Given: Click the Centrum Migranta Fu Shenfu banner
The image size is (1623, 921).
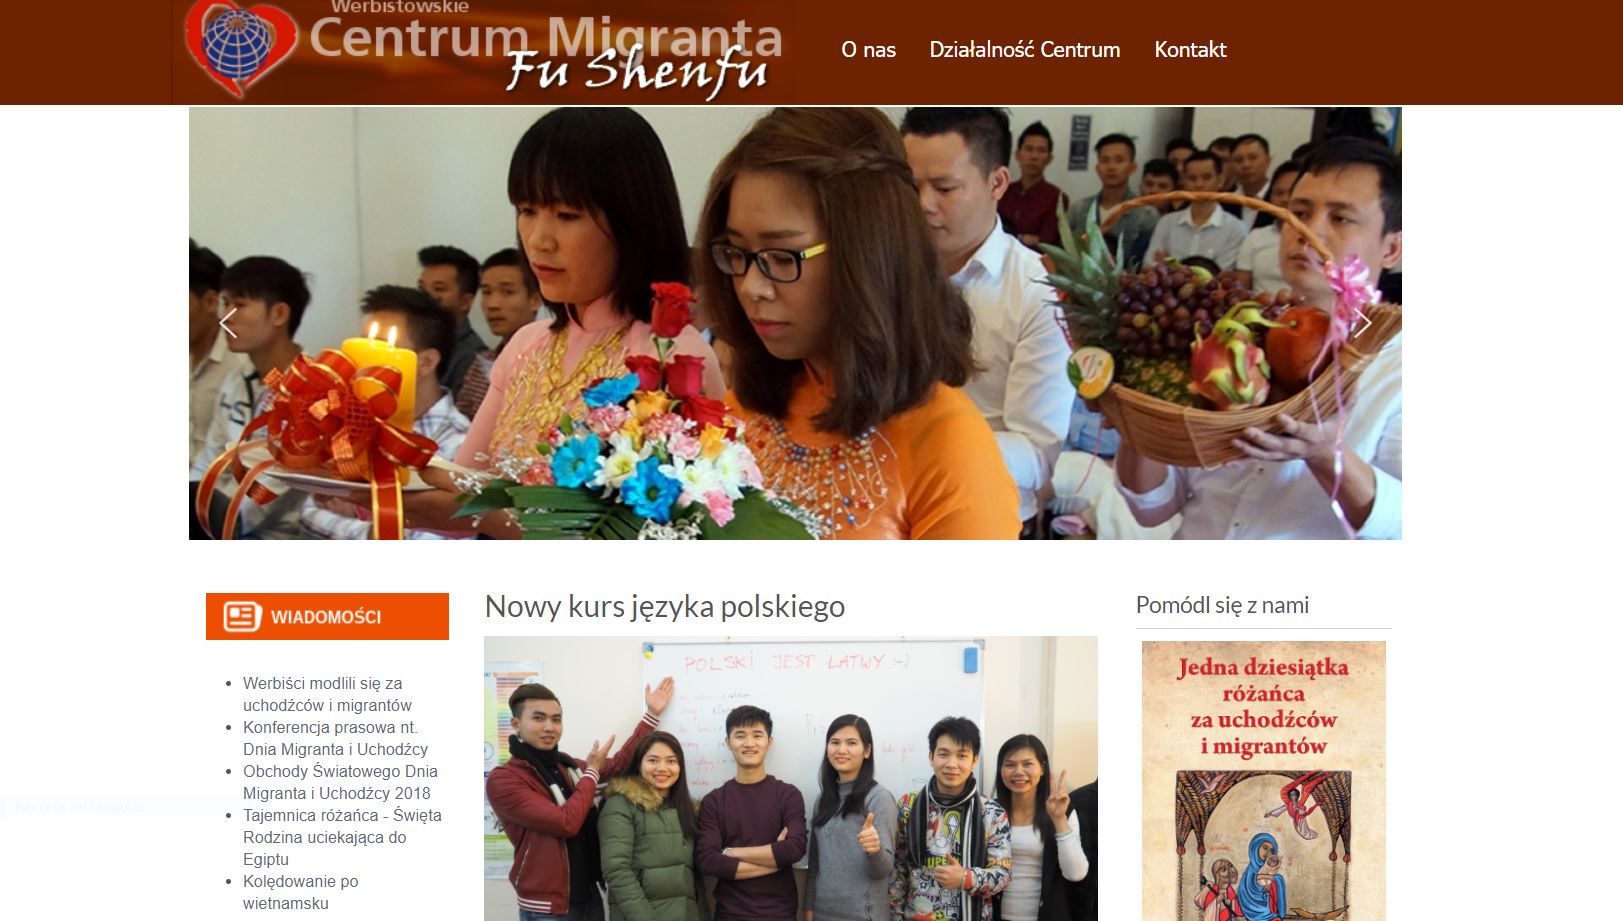Looking at the screenshot, I should (484, 51).
